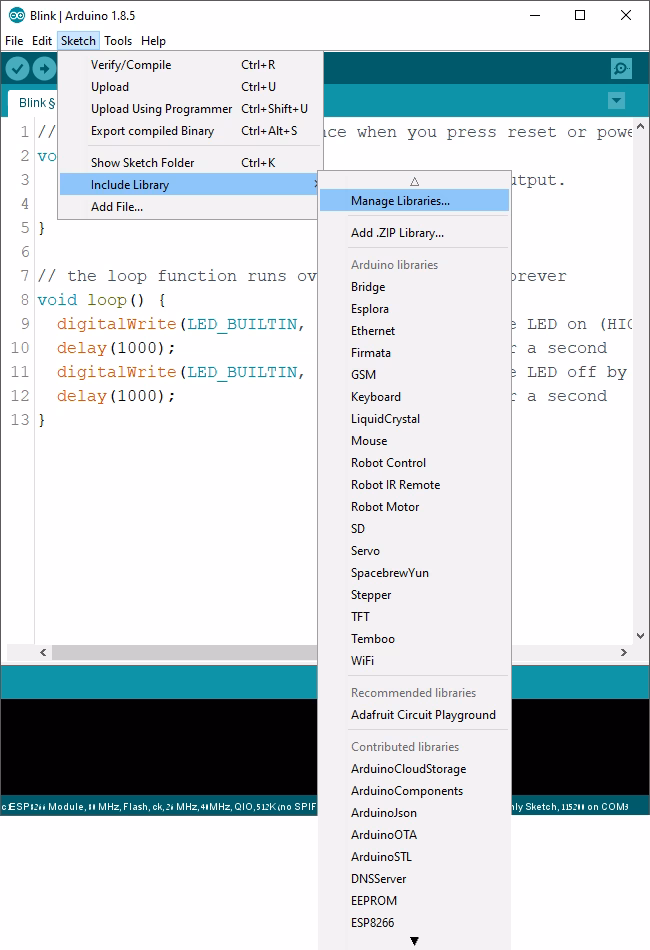Maximize the Arduino window
Viewport: 650px width, 950px height.
pyautogui.click(x=580, y=15)
